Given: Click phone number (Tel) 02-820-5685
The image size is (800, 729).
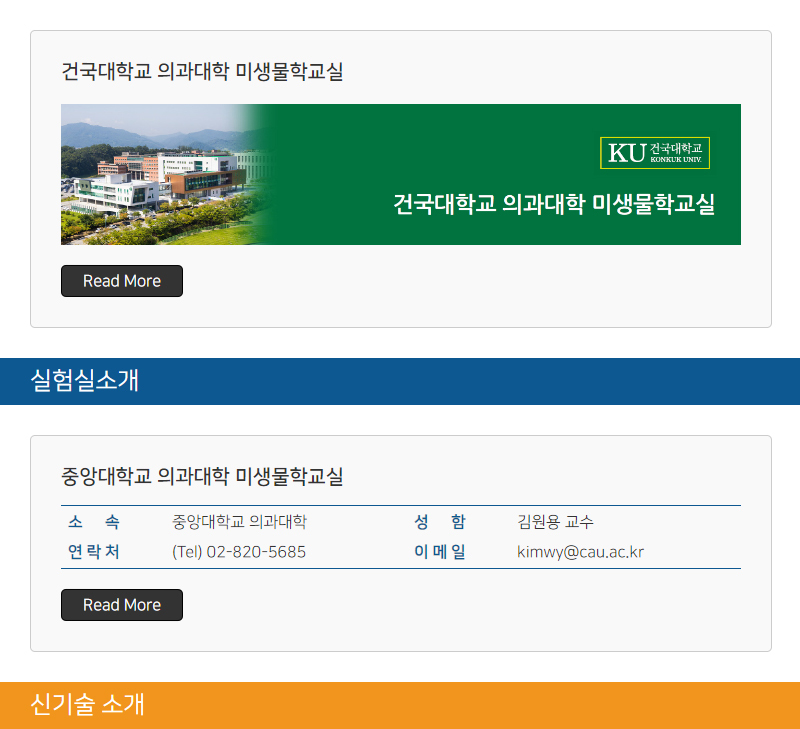Looking at the screenshot, I should (239, 551).
